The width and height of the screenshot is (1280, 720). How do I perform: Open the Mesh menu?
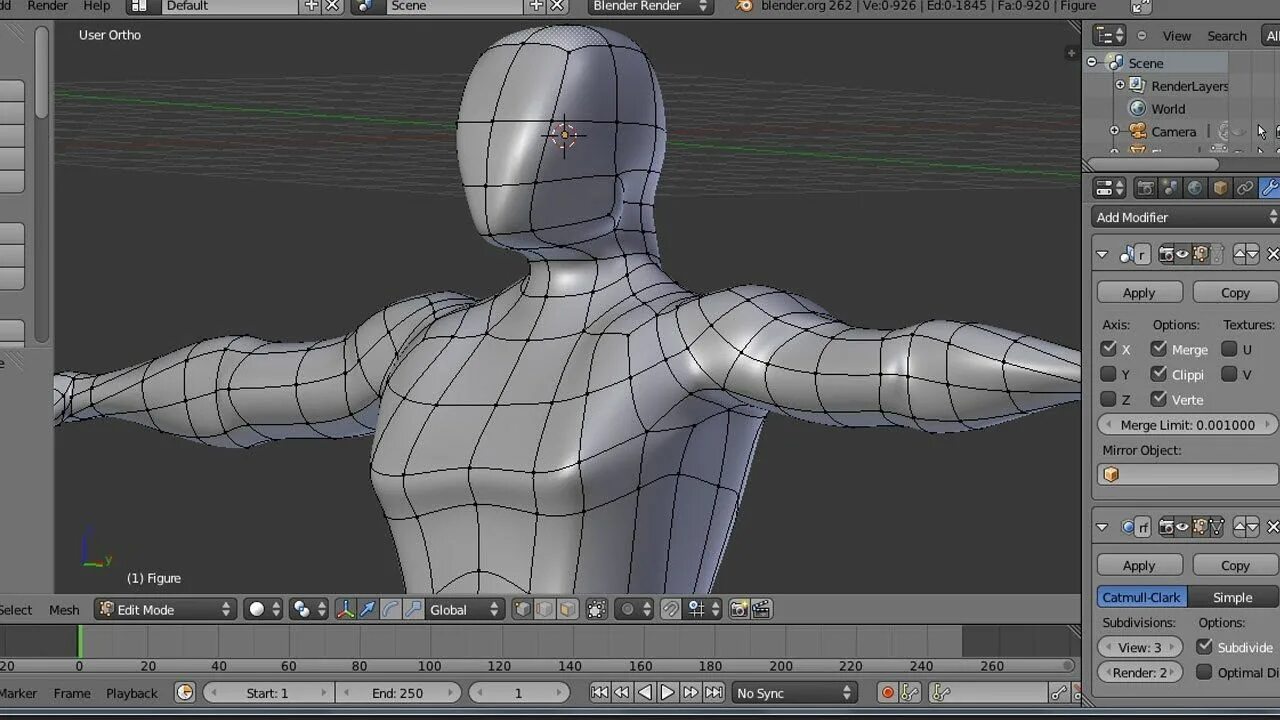pos(64,609)
